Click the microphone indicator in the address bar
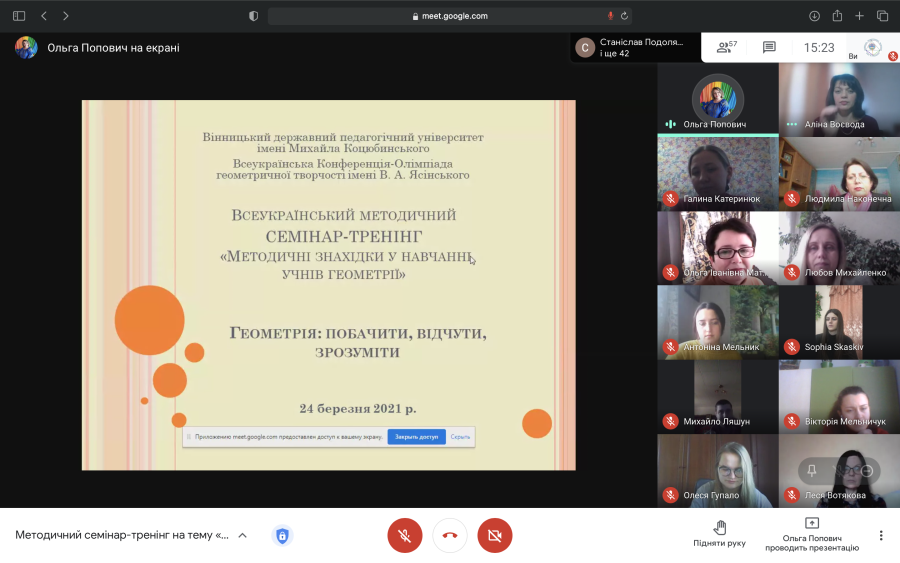This screenshot has height=563, width=900. click(x=610, y=16)
